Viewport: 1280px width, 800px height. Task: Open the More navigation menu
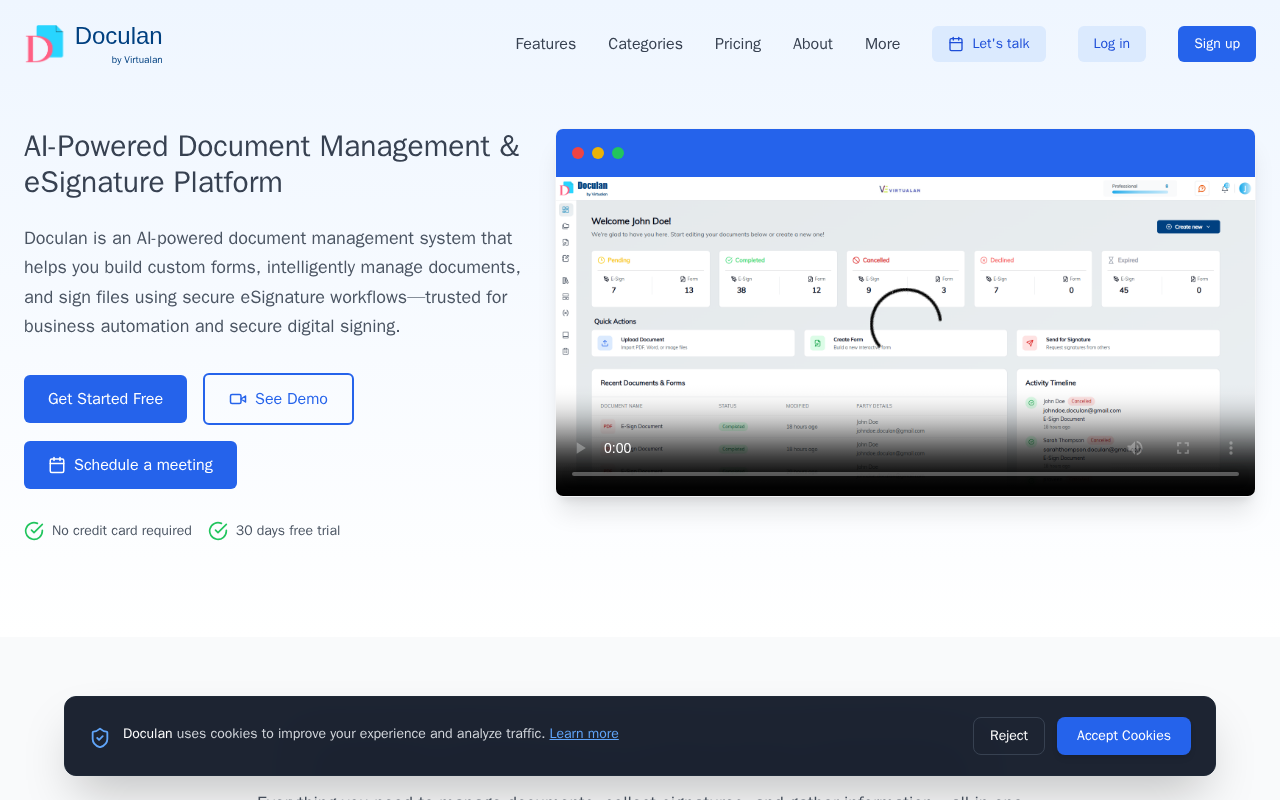(882, 44)
